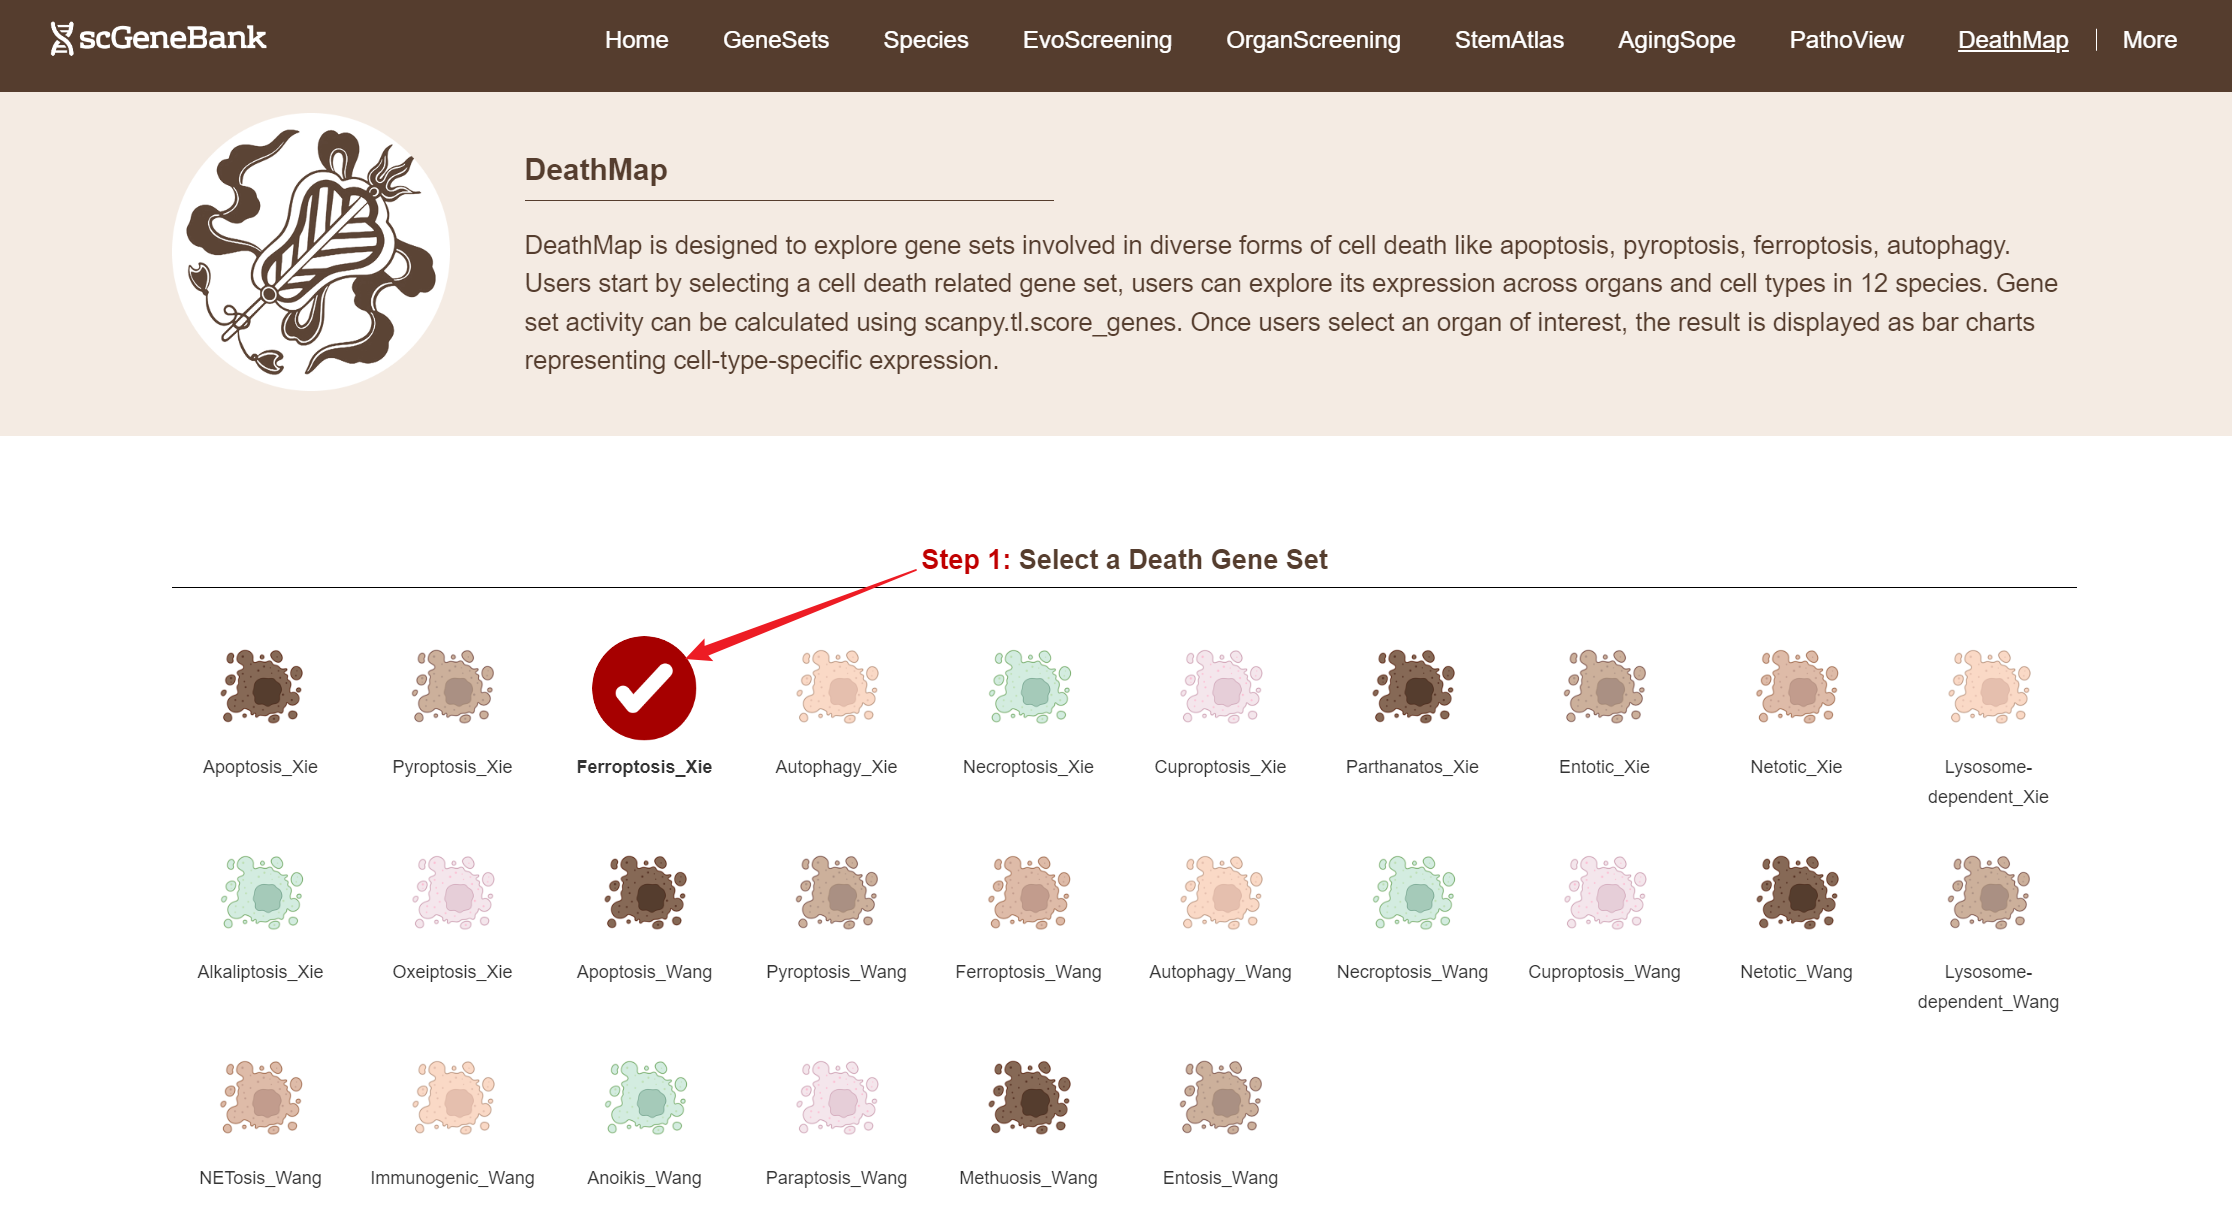2232x1227 pixels.
Task: Select the Apoptosis_Xie gene set icon
Action: pyautogui.click(x=261, y=687)
